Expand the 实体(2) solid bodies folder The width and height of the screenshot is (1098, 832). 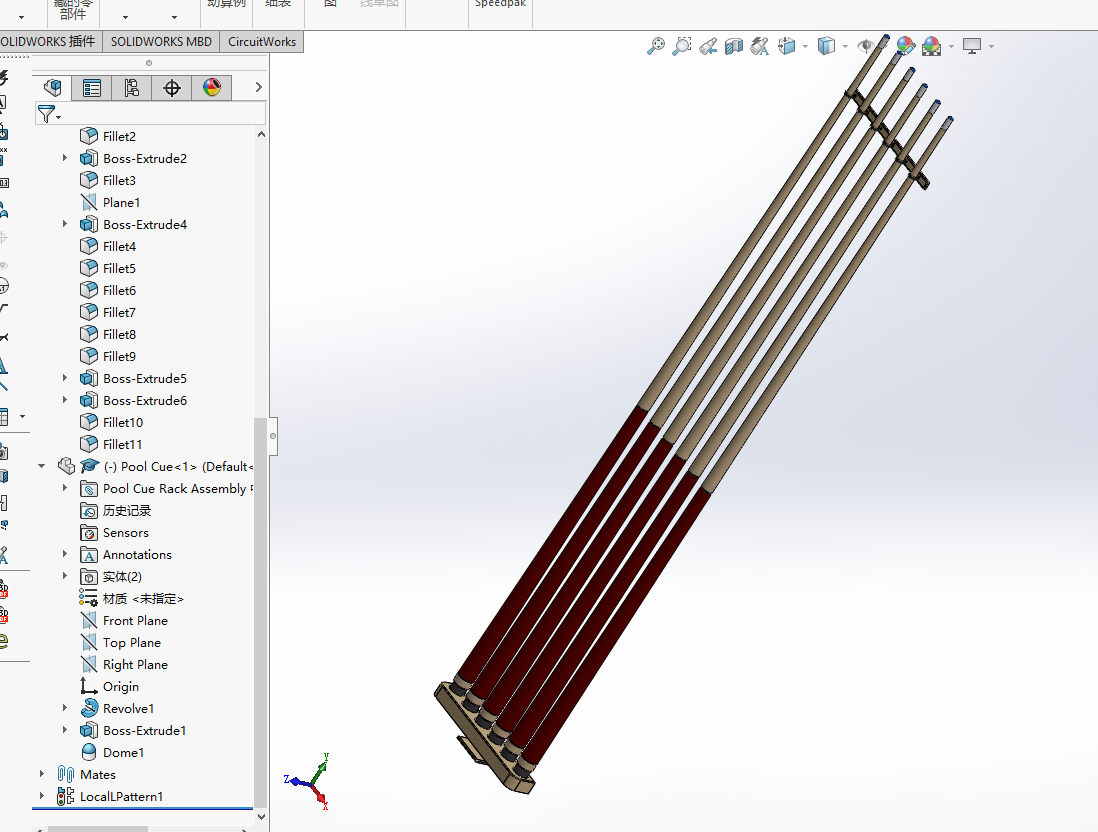point(64,576)
